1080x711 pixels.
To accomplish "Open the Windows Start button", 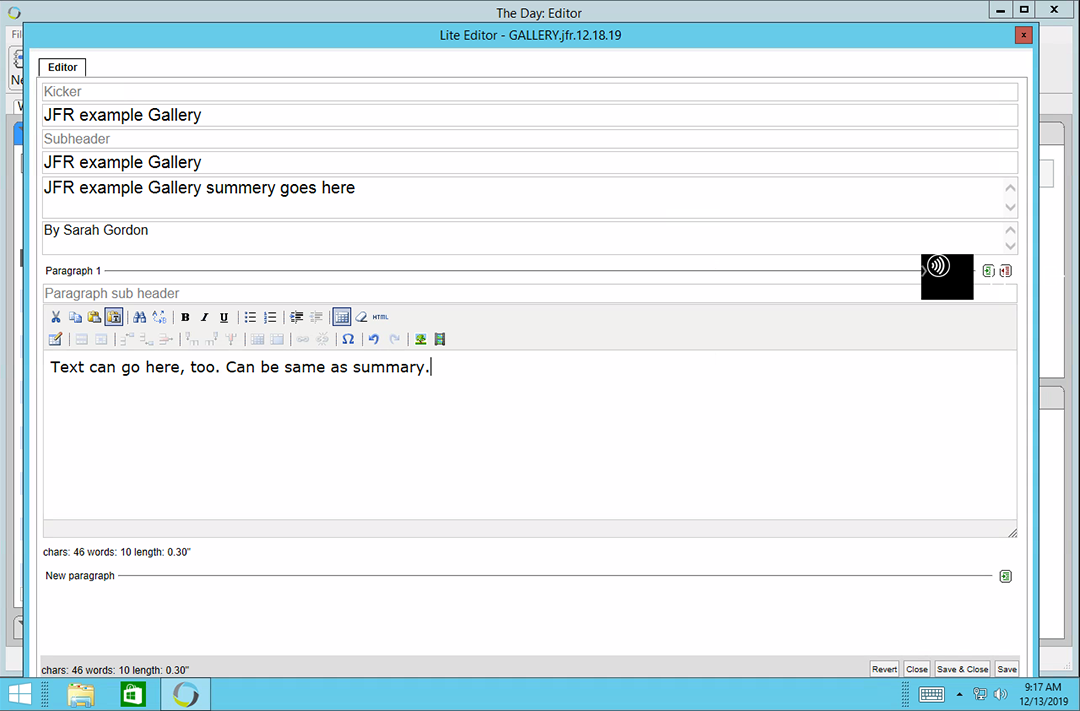I will click(x=19, y=694).
